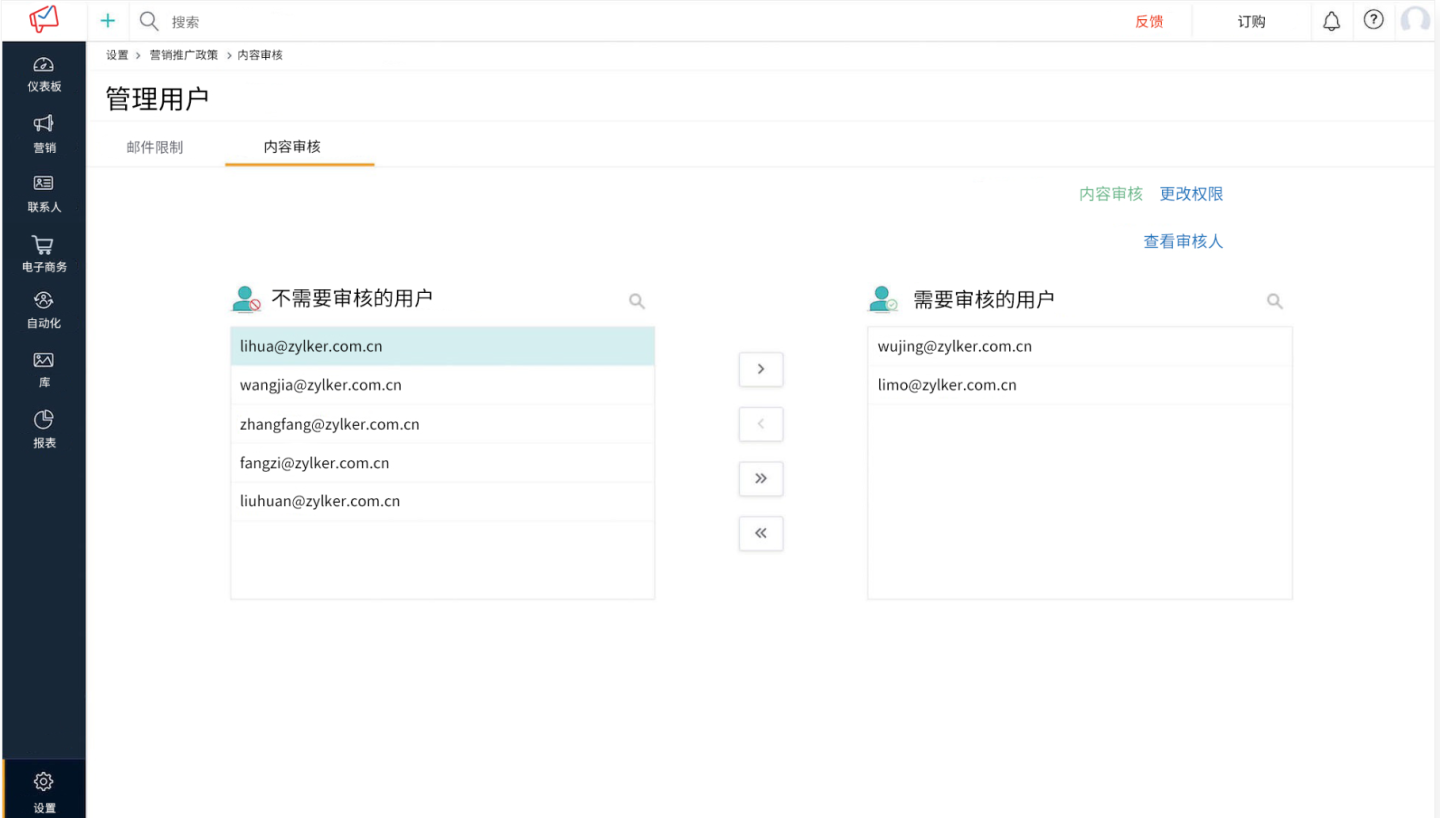
Task: Search the 不需要审核的用户 list via magnifier
Action: (x=637, y=301)
